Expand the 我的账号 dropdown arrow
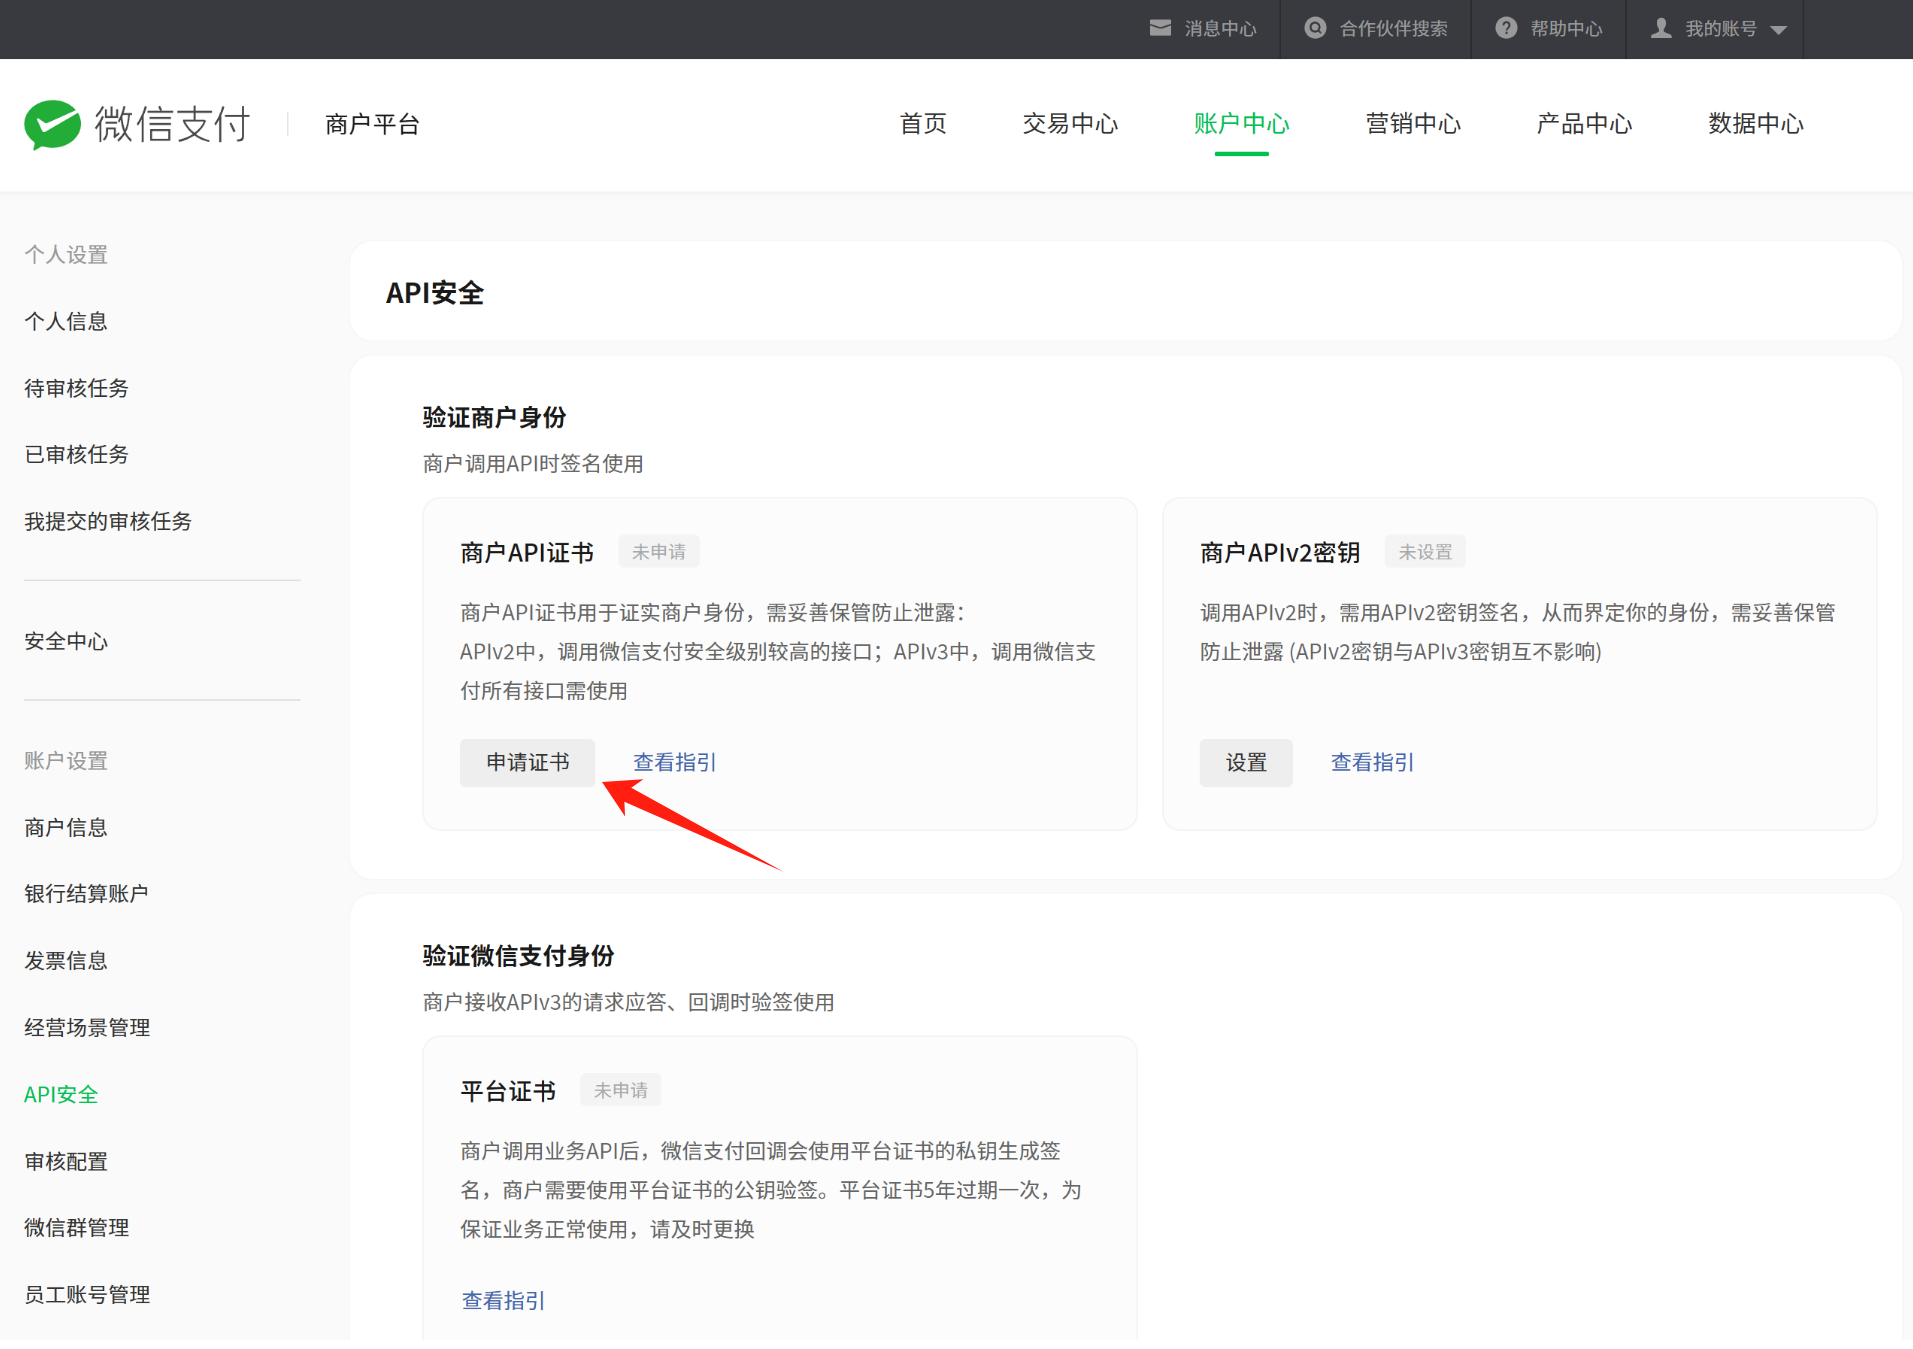This screenshot has width=1913, height=1349. pos(1778,30)
